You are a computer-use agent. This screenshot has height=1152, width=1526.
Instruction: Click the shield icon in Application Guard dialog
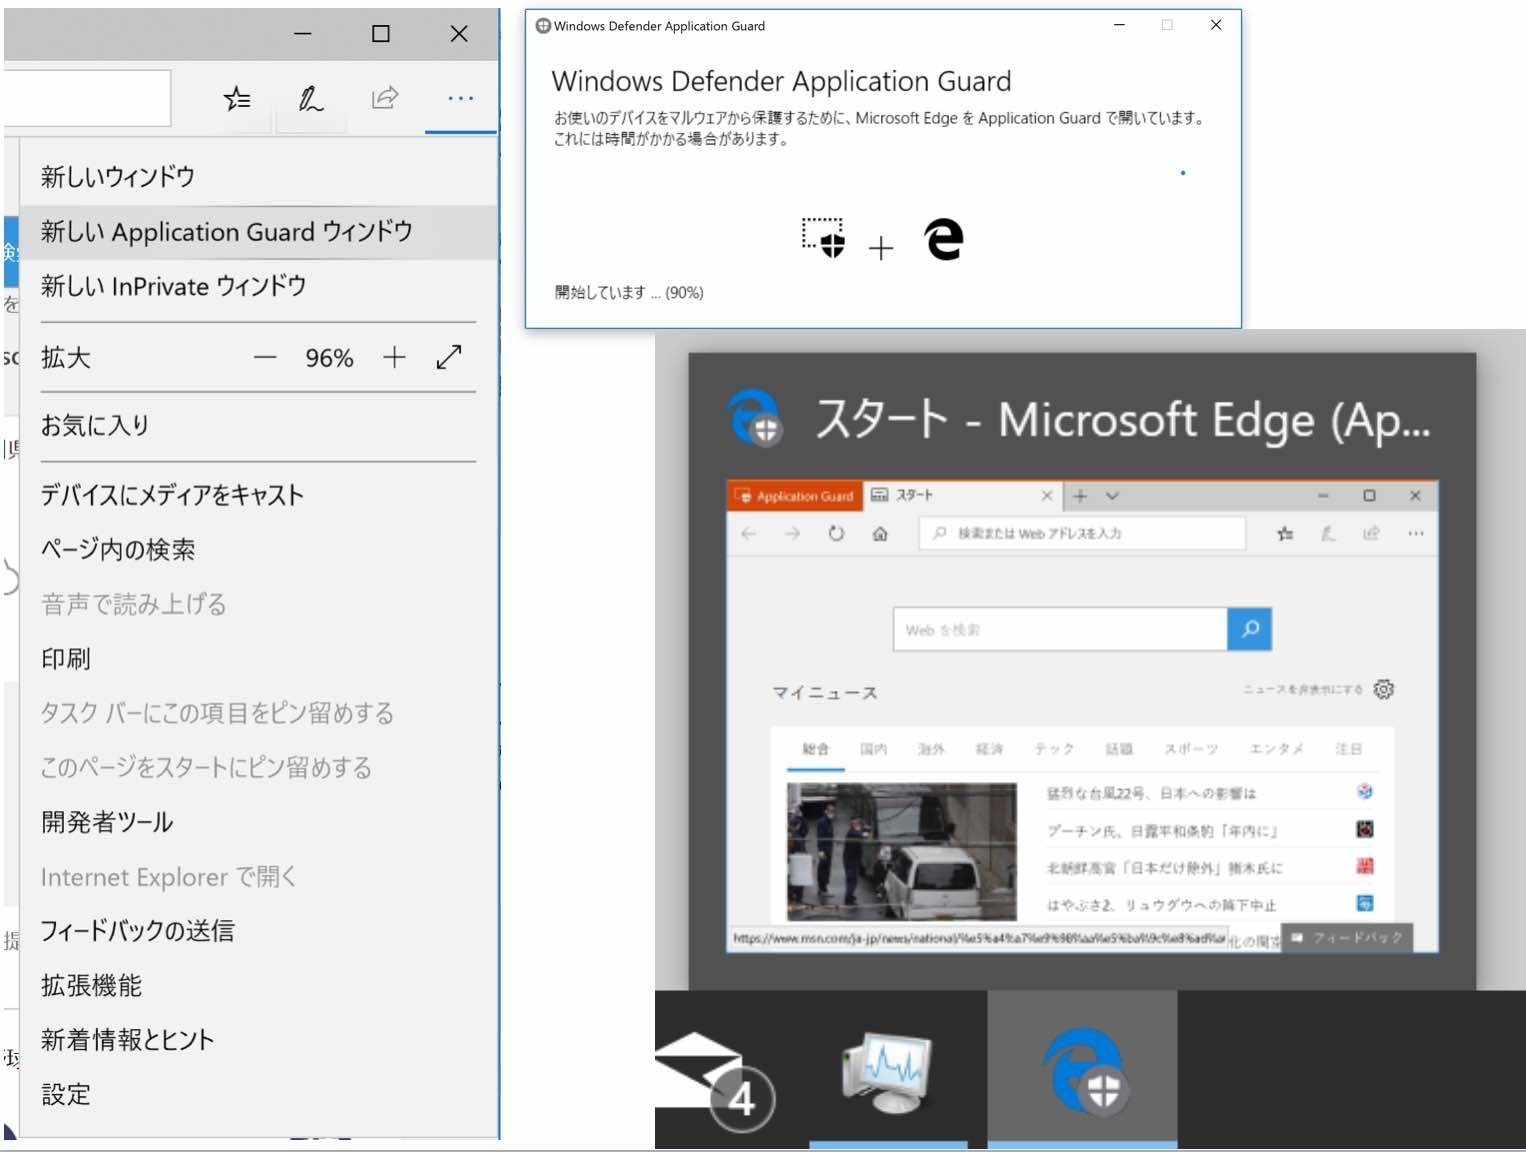[x=823, y=238]
